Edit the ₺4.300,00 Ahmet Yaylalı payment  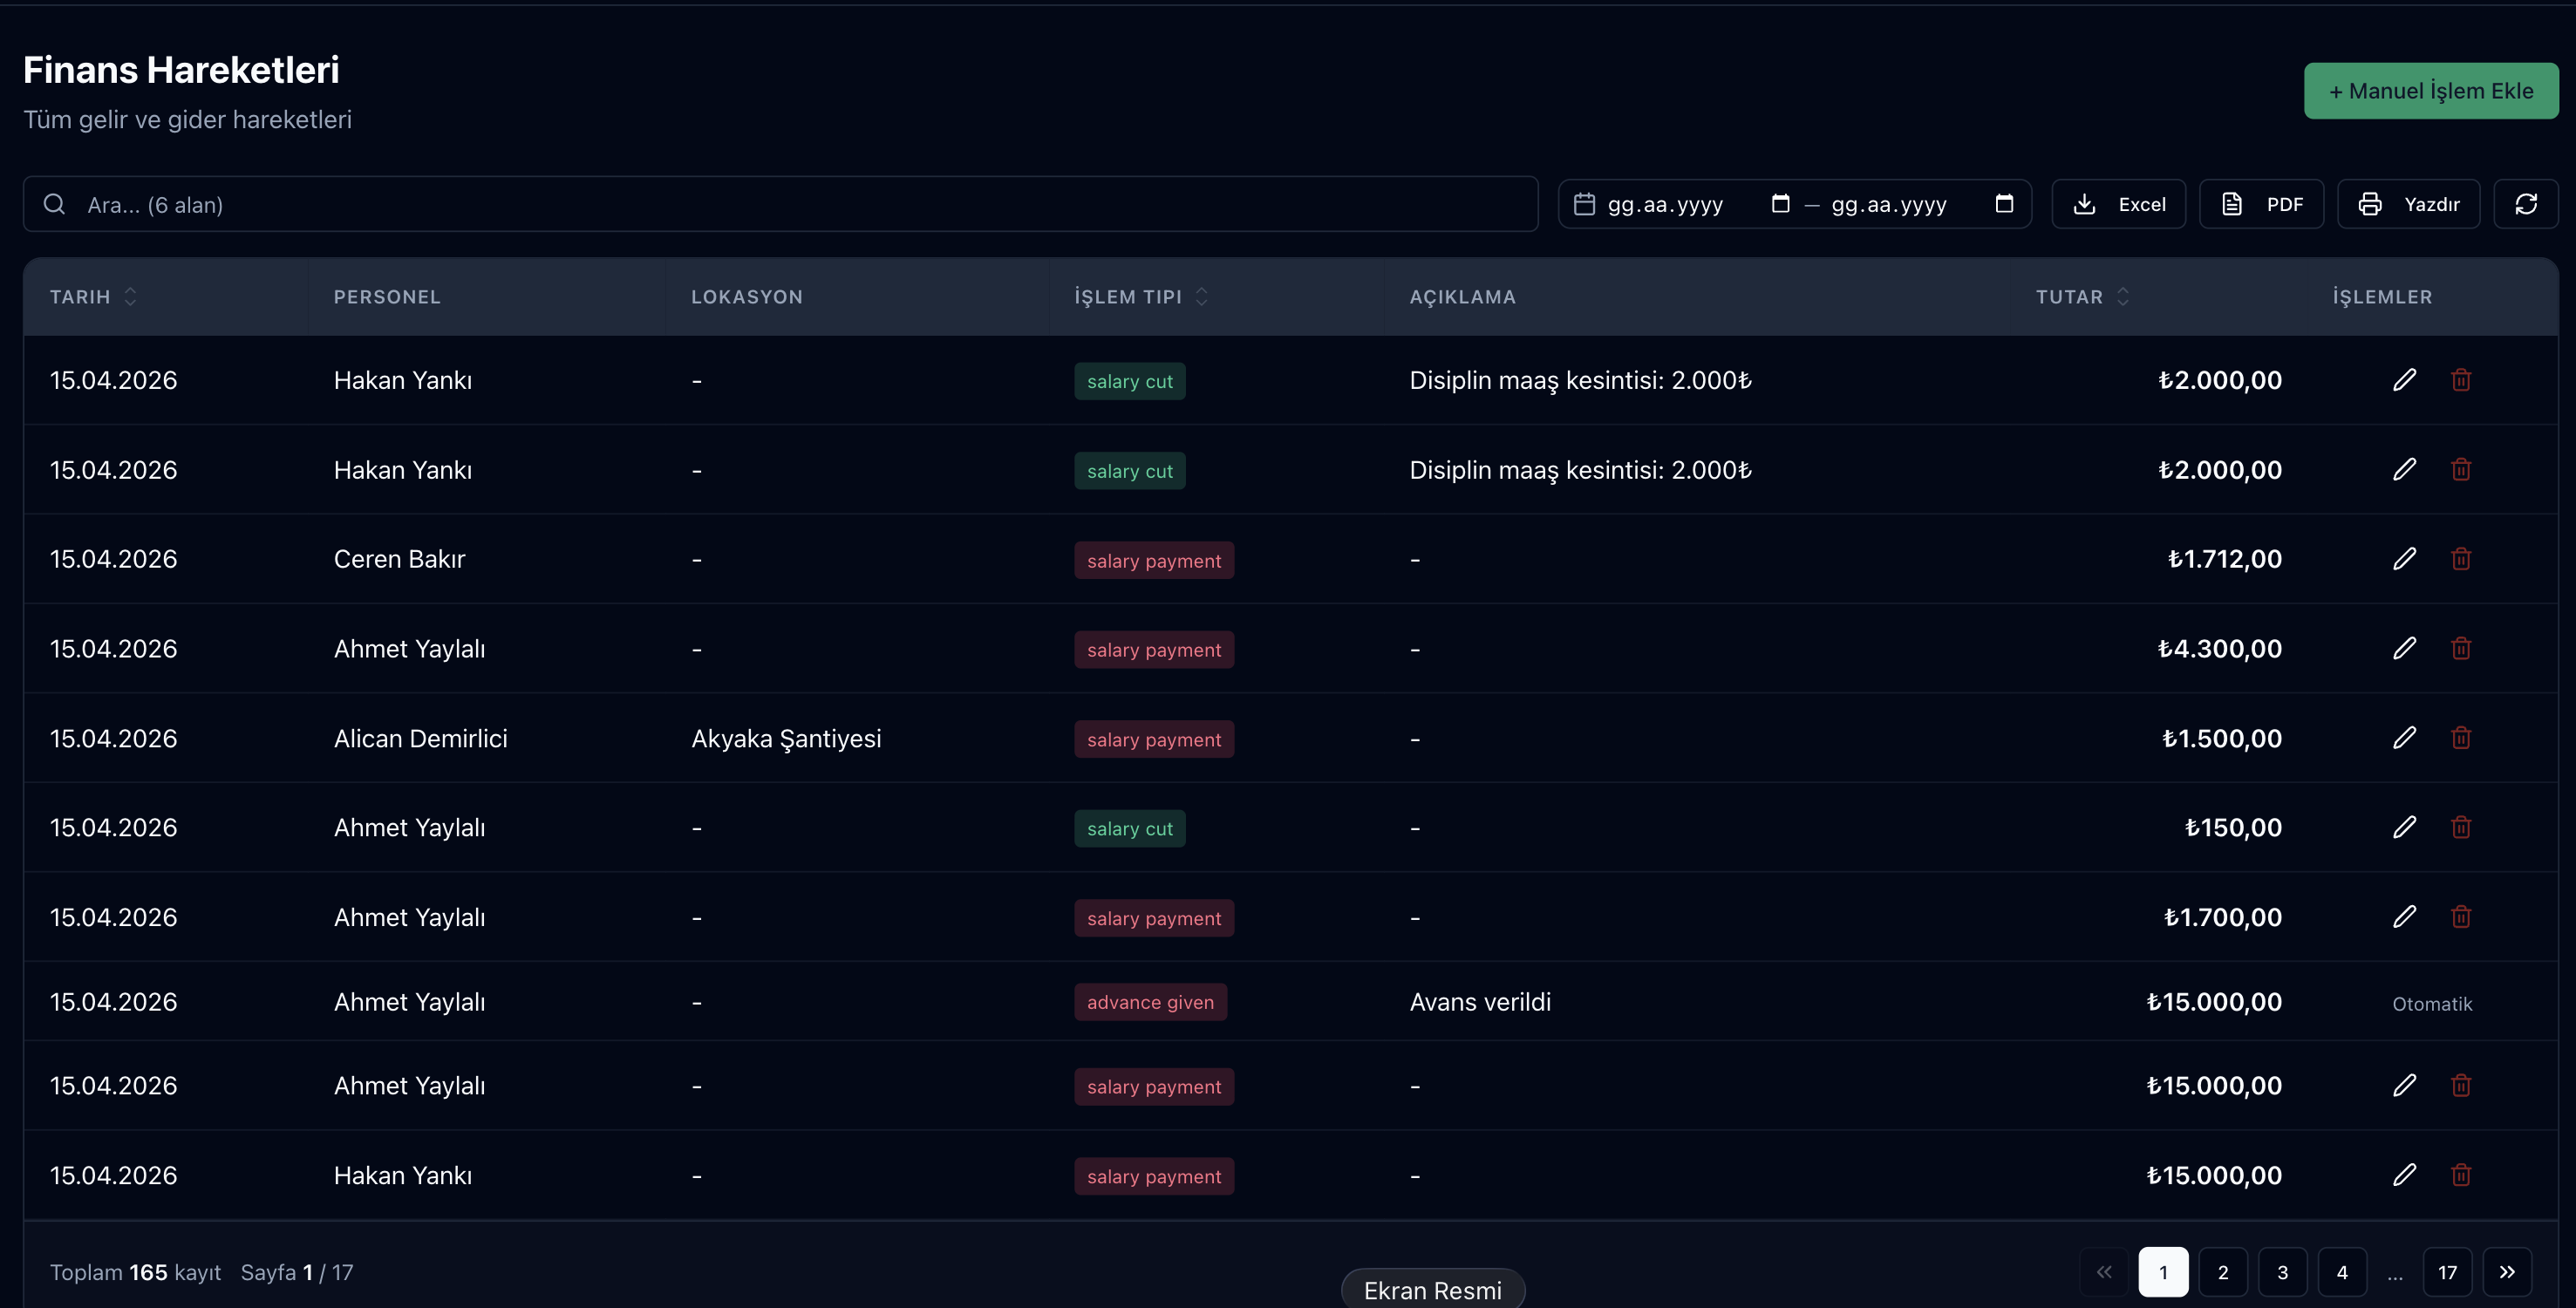(2404, 648)
